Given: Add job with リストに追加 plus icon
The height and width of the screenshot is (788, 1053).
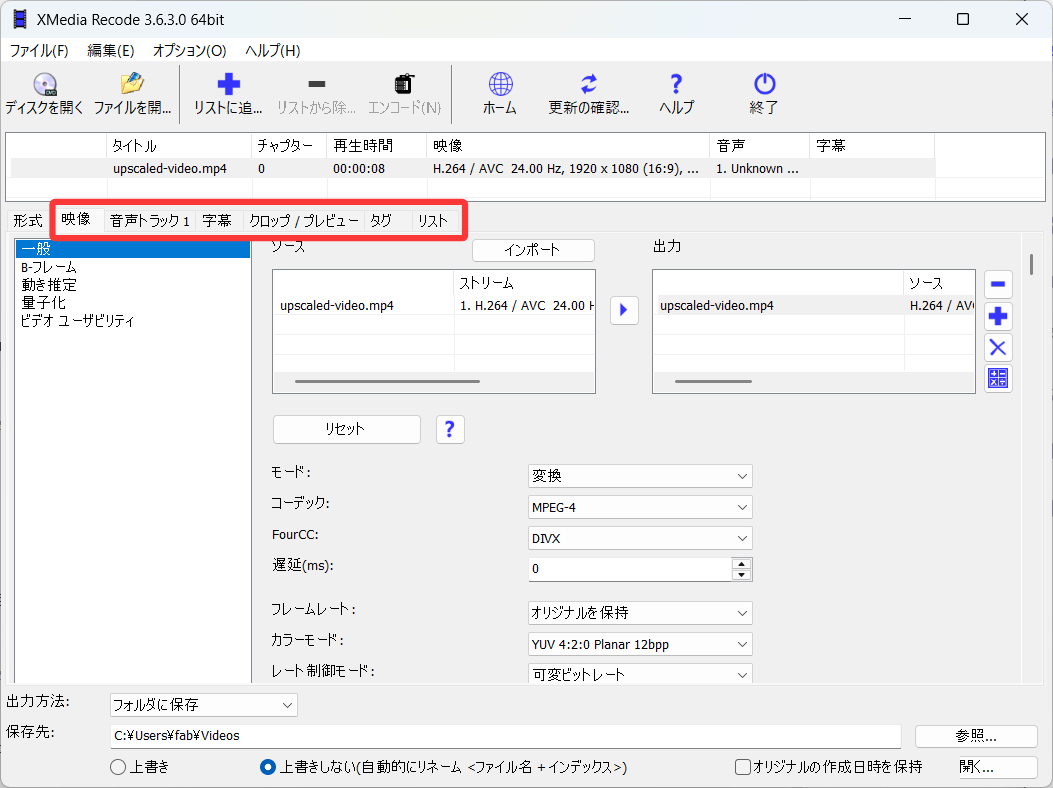Looking at the screenshot, I should (x=228, y=84).
